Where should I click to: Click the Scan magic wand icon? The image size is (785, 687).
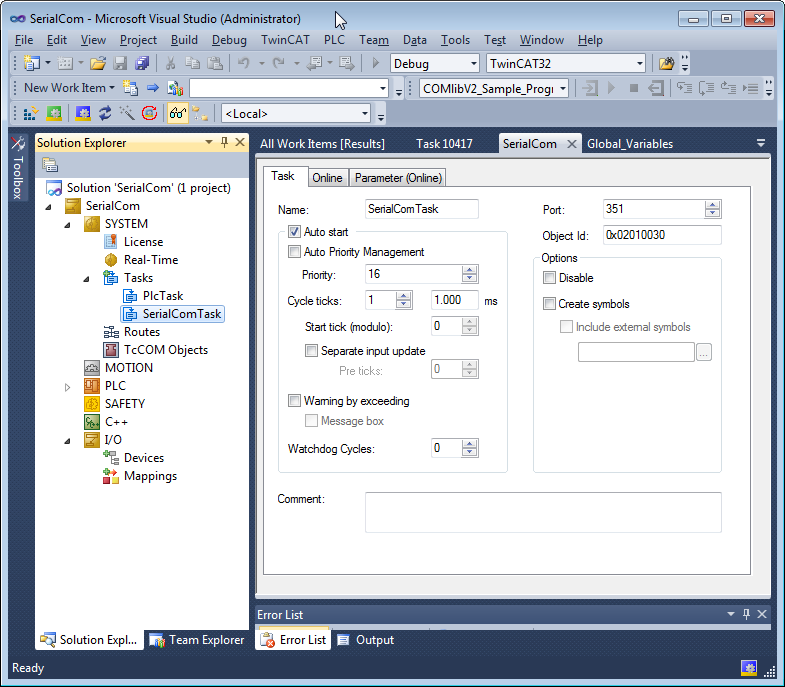tap(127, 113)
